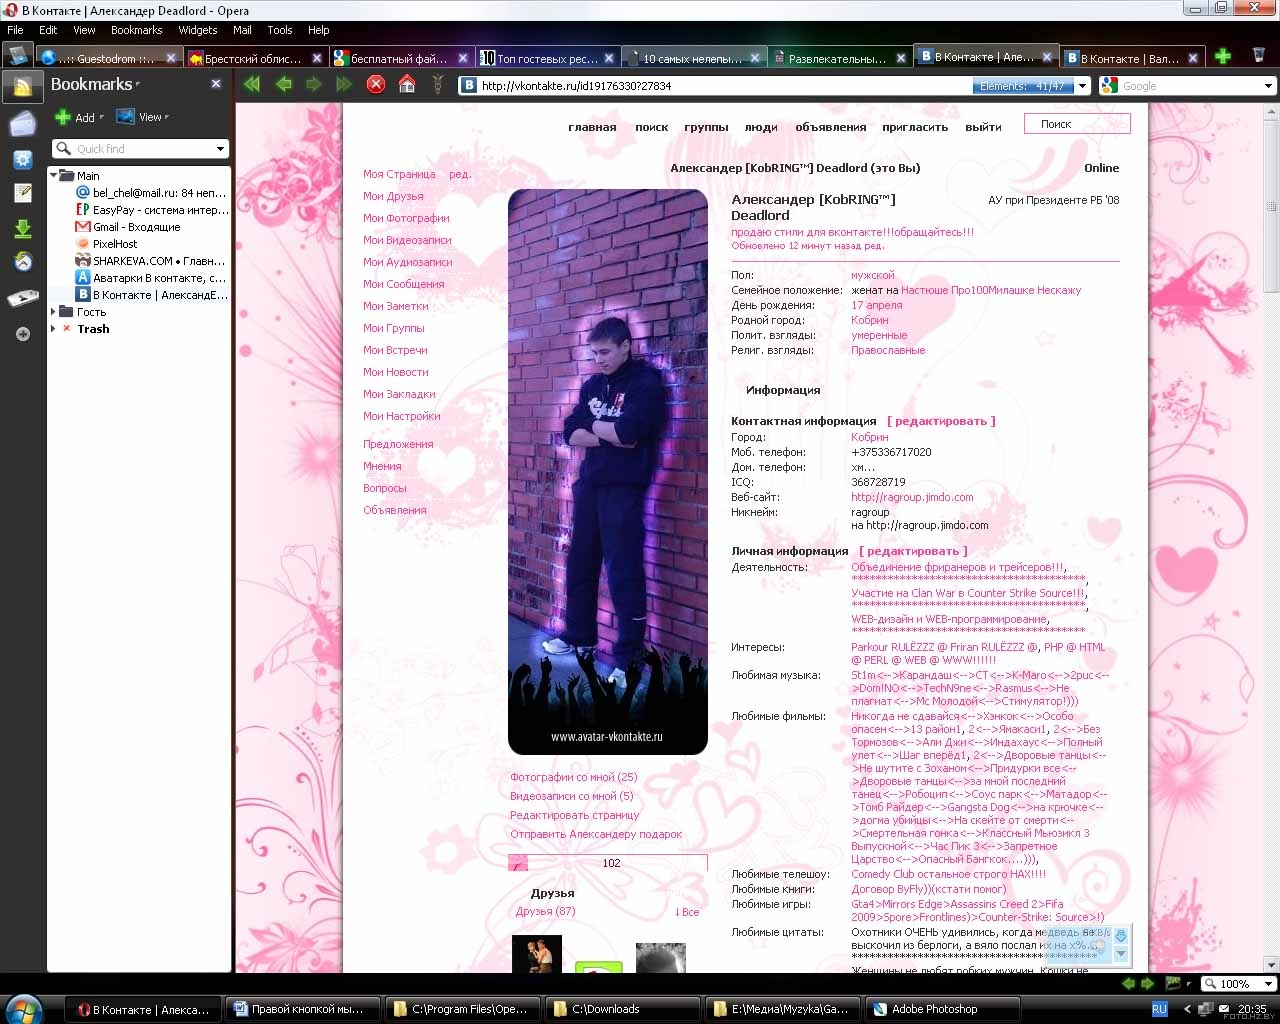Expand the Trash bookmarks folder
Image resolution: width=1280 pixels, height=1024 pixels.
pyautogui.click(x=54, y=328)
